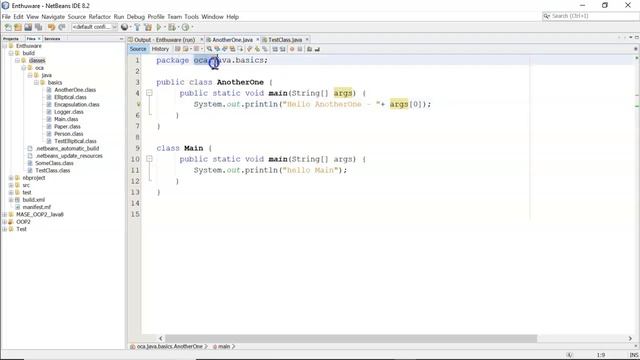640x360 pixels.
Task: Stop macro recording icon
Action: (300, 49)
